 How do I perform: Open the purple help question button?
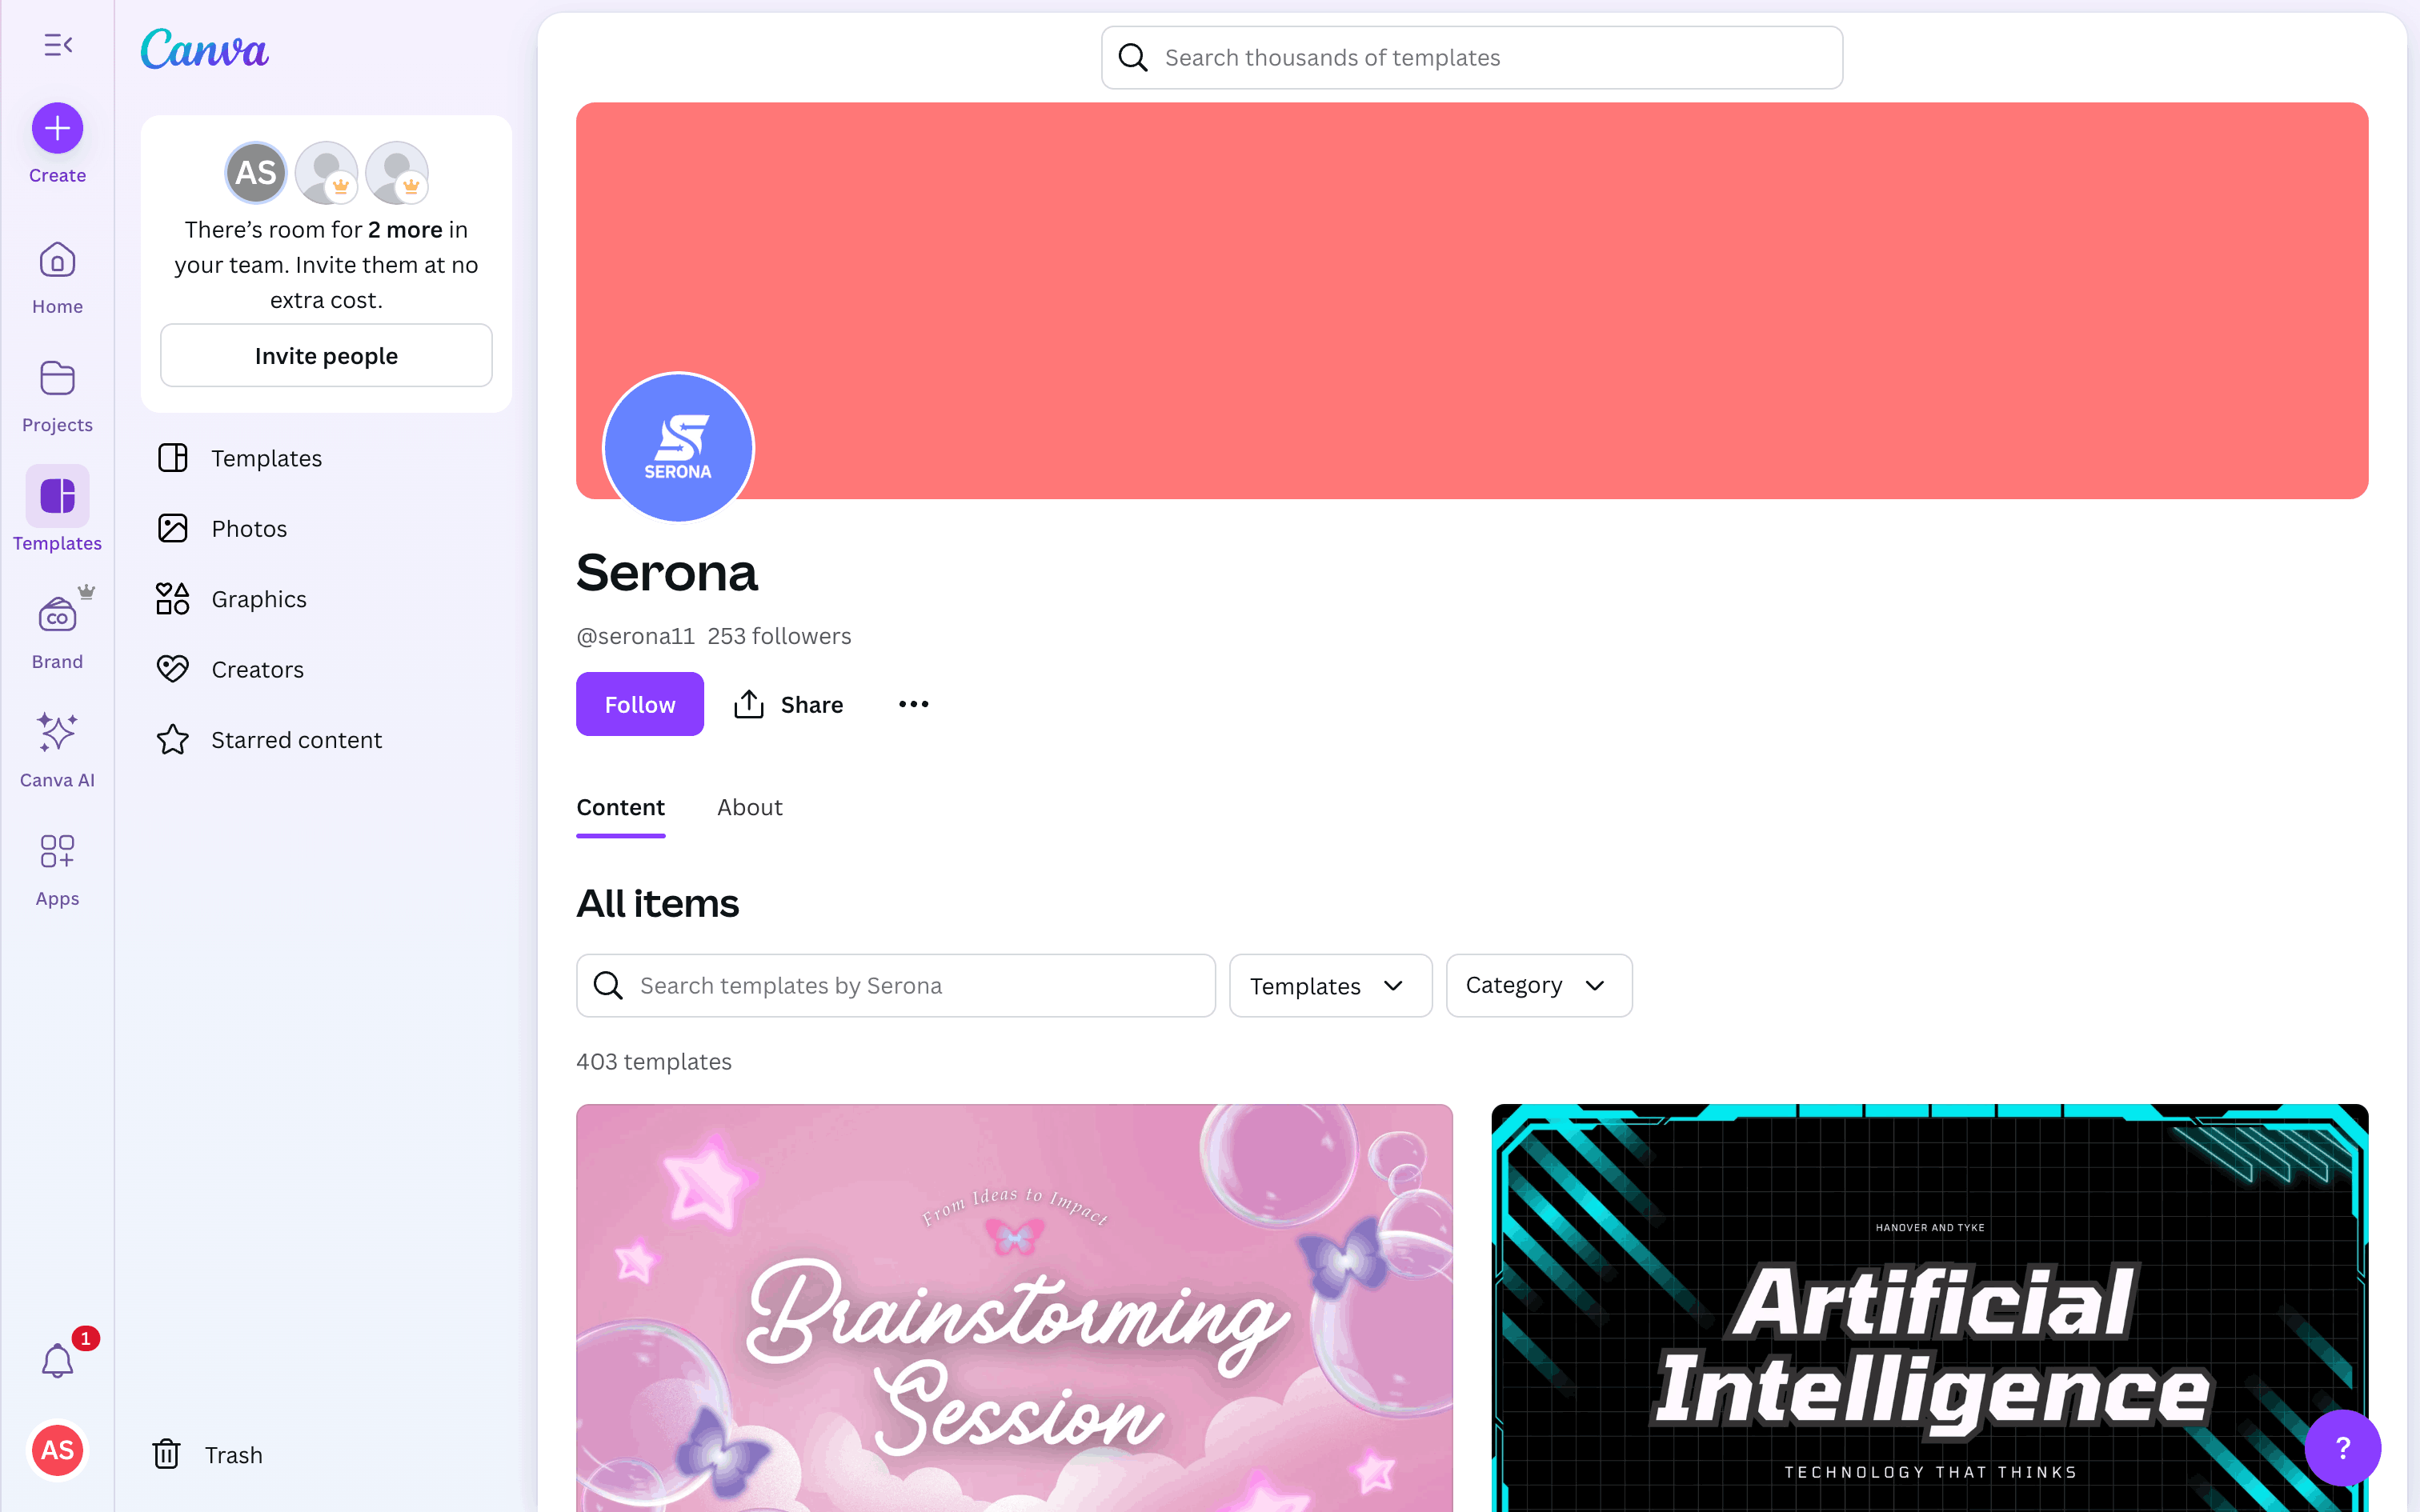[2342, 1447]
